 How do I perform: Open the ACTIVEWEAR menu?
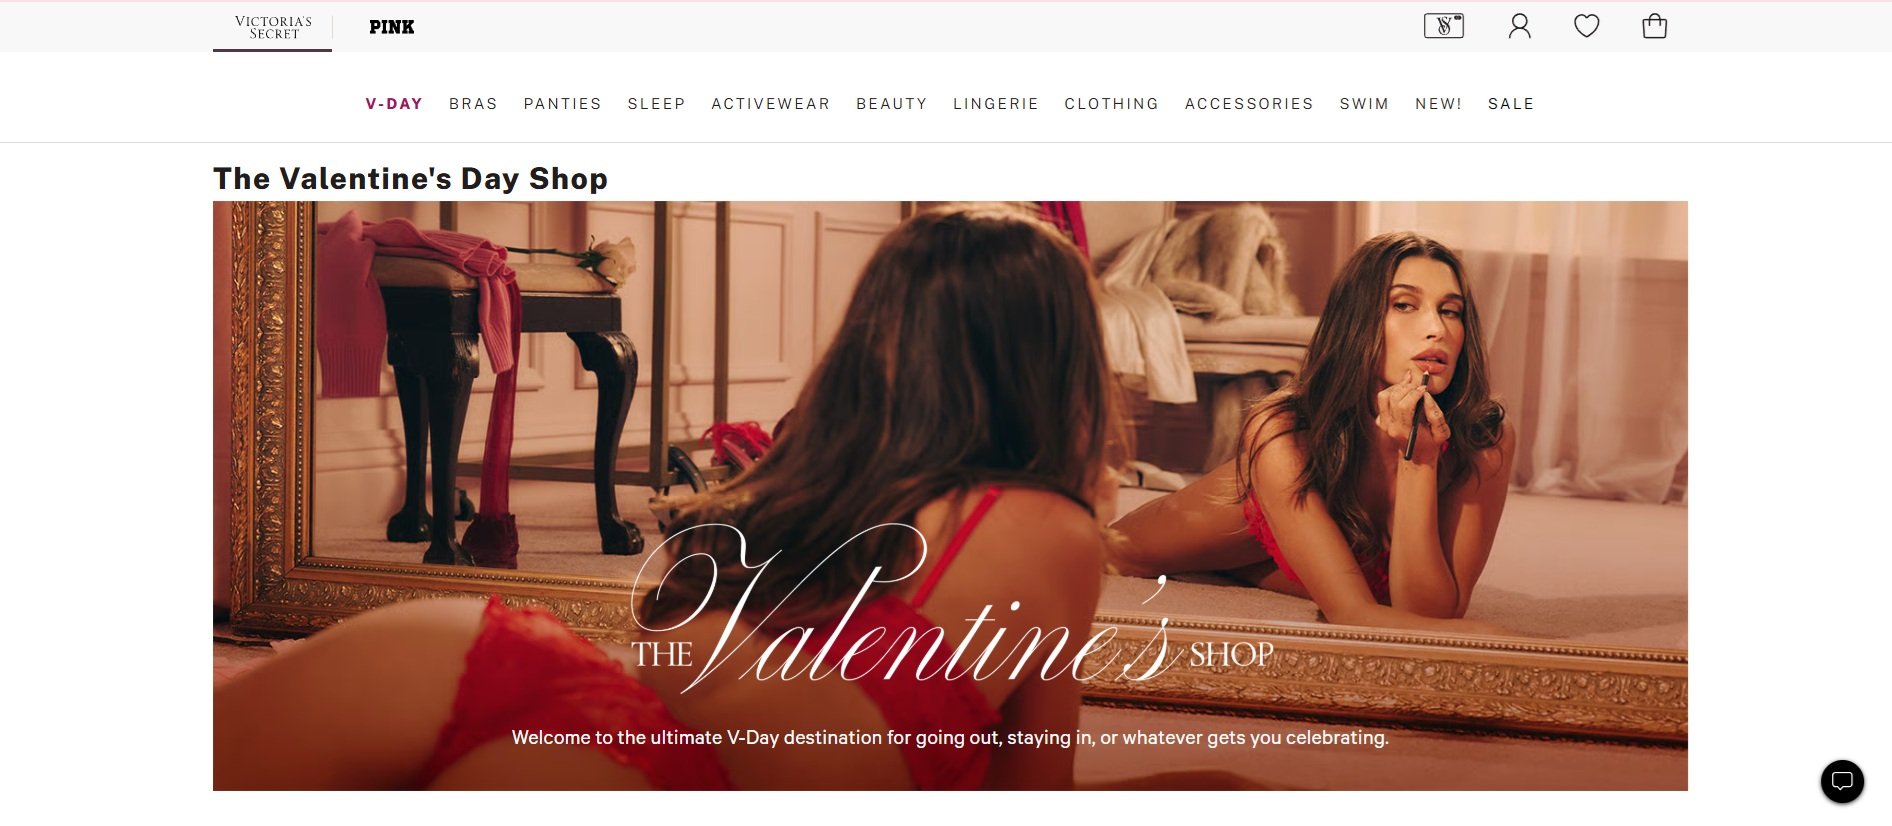pos(770,104)
